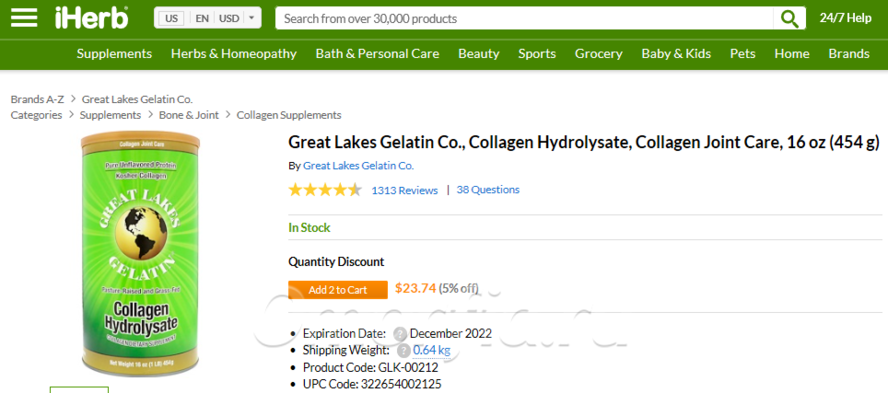Click the By Great Lakes Gelatin Co. brand link
The height and width of the screenshot is (393, 888).
click(358, 166)
